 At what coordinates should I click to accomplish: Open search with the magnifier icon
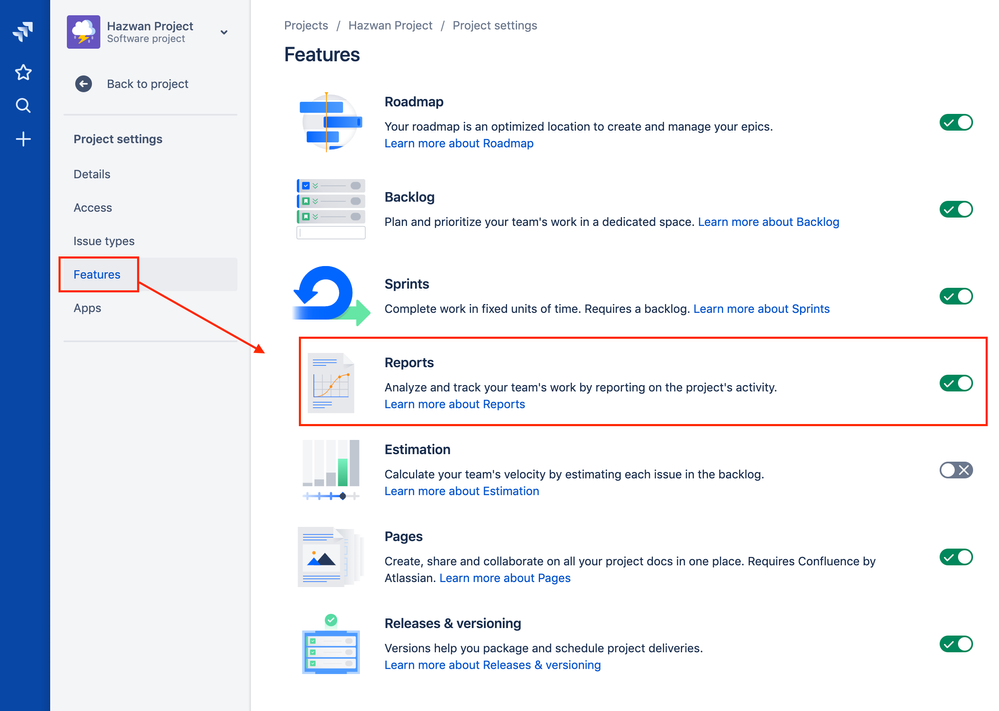point(23,106)
